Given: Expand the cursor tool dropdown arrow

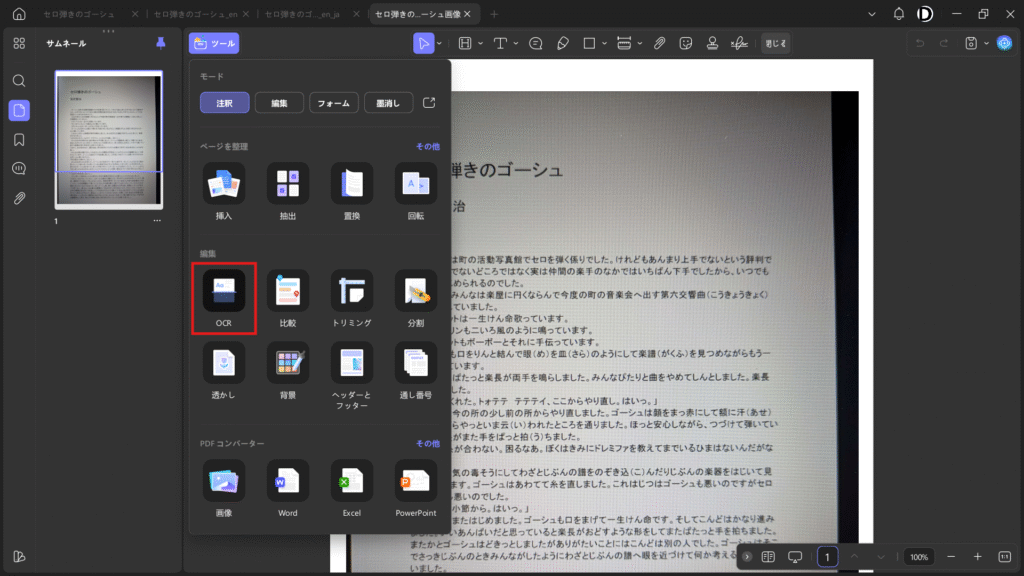Looking at the screenshot, I should click(x=439, y=43).
